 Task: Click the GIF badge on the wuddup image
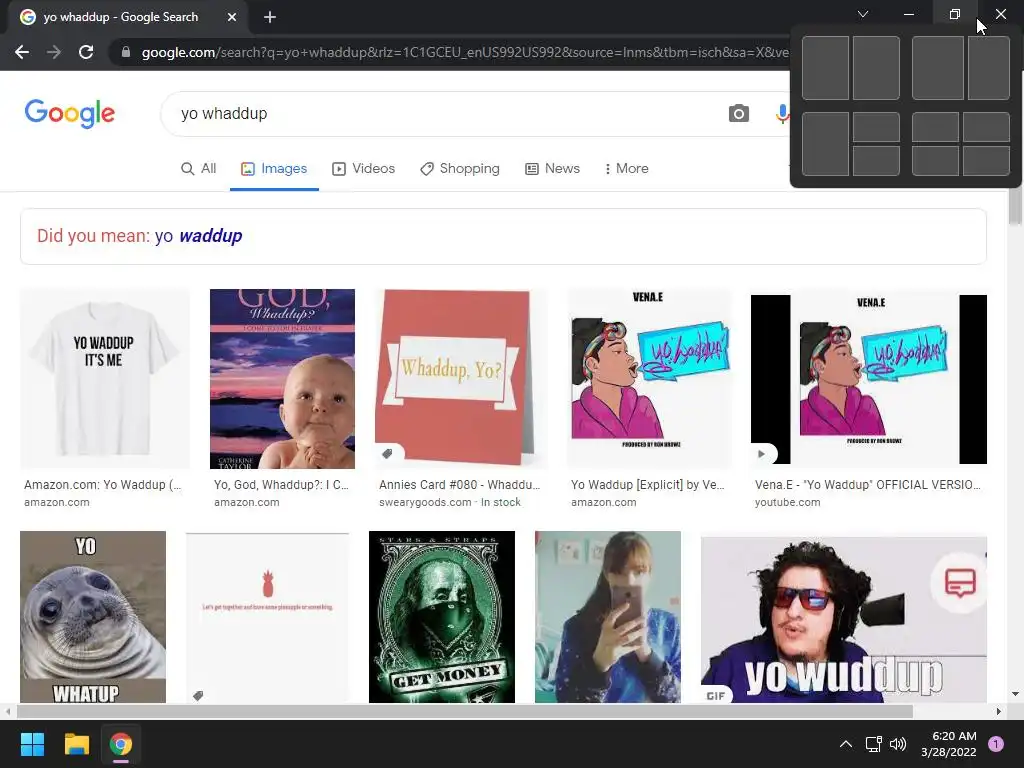tap(716, 696)
